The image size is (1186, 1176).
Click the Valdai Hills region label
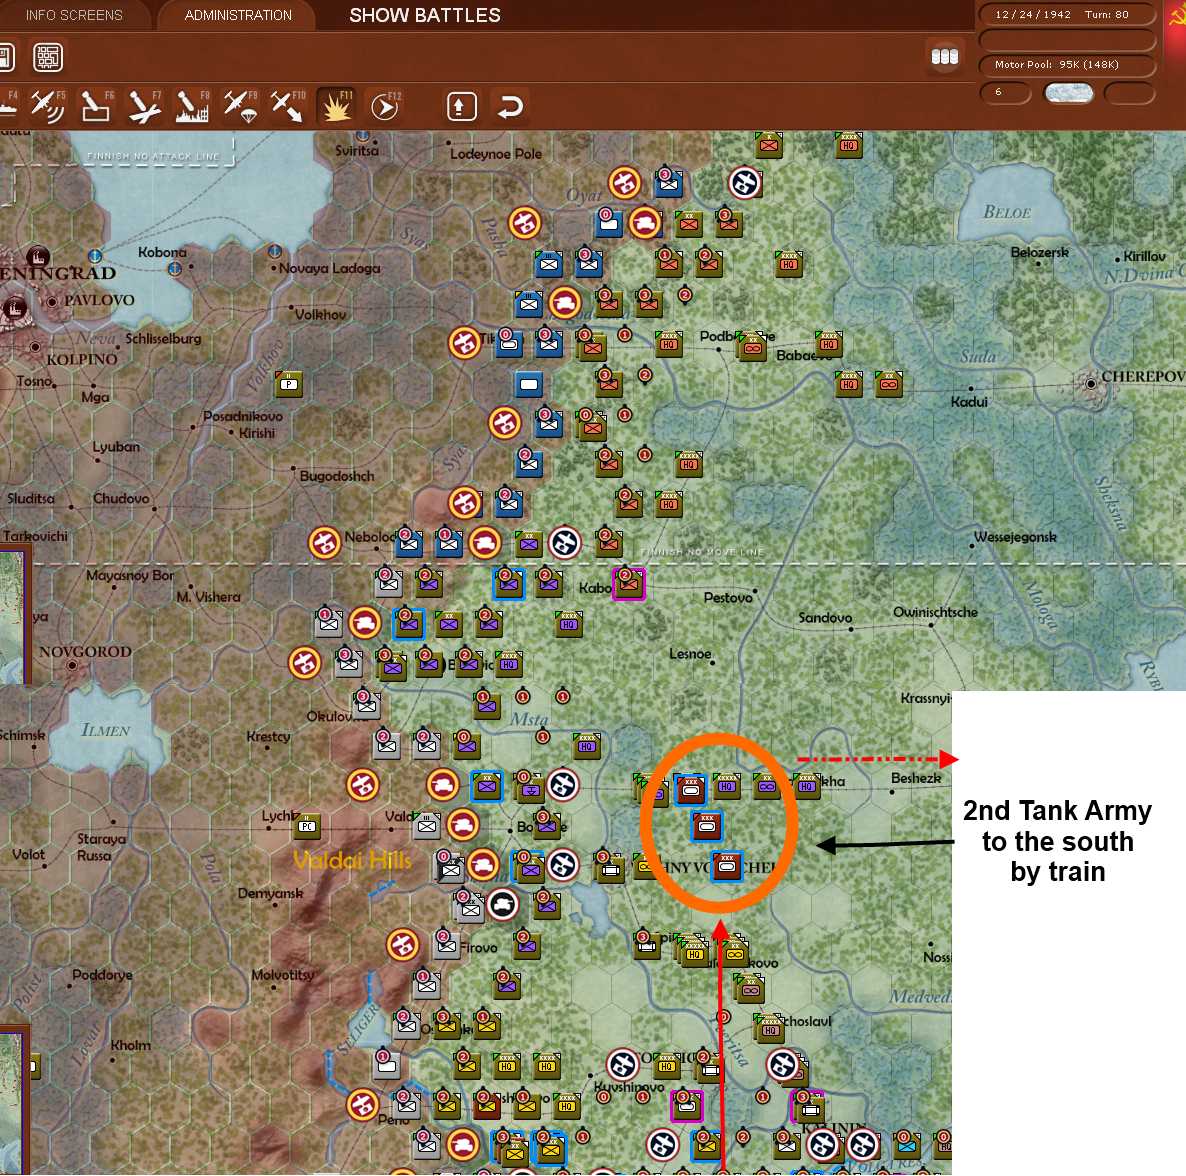(x=352, y=860)
